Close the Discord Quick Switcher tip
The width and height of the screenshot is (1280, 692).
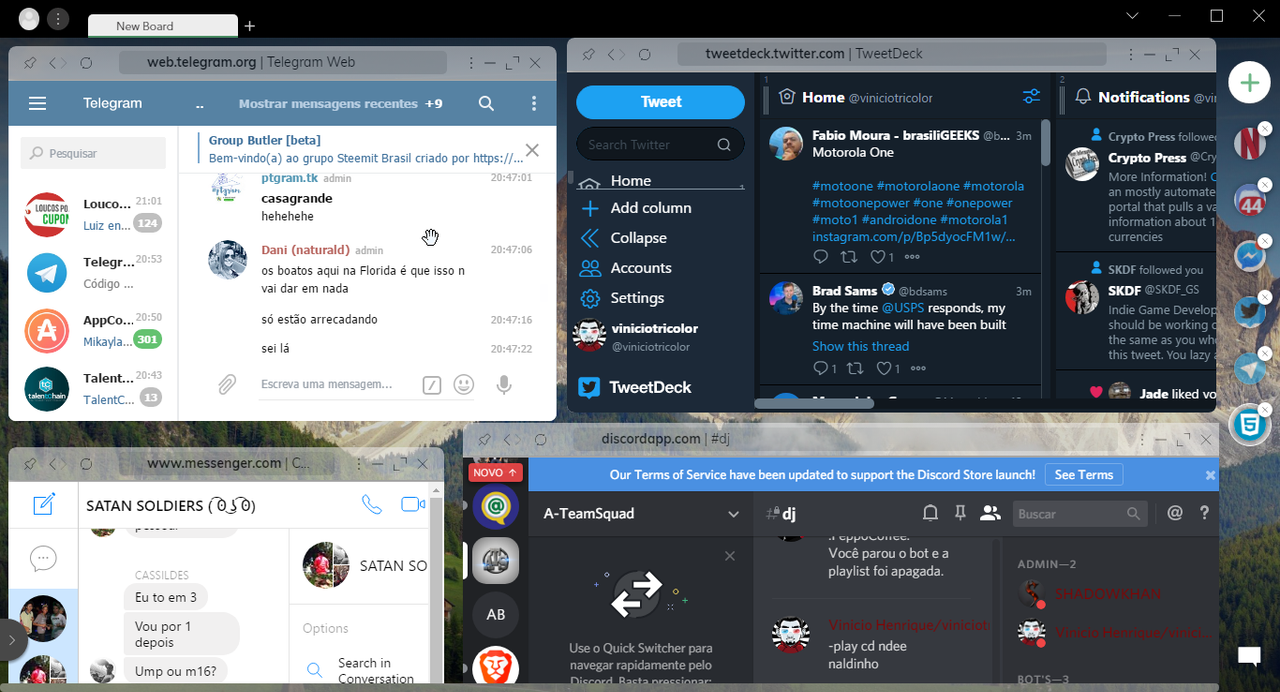(730, 556)
